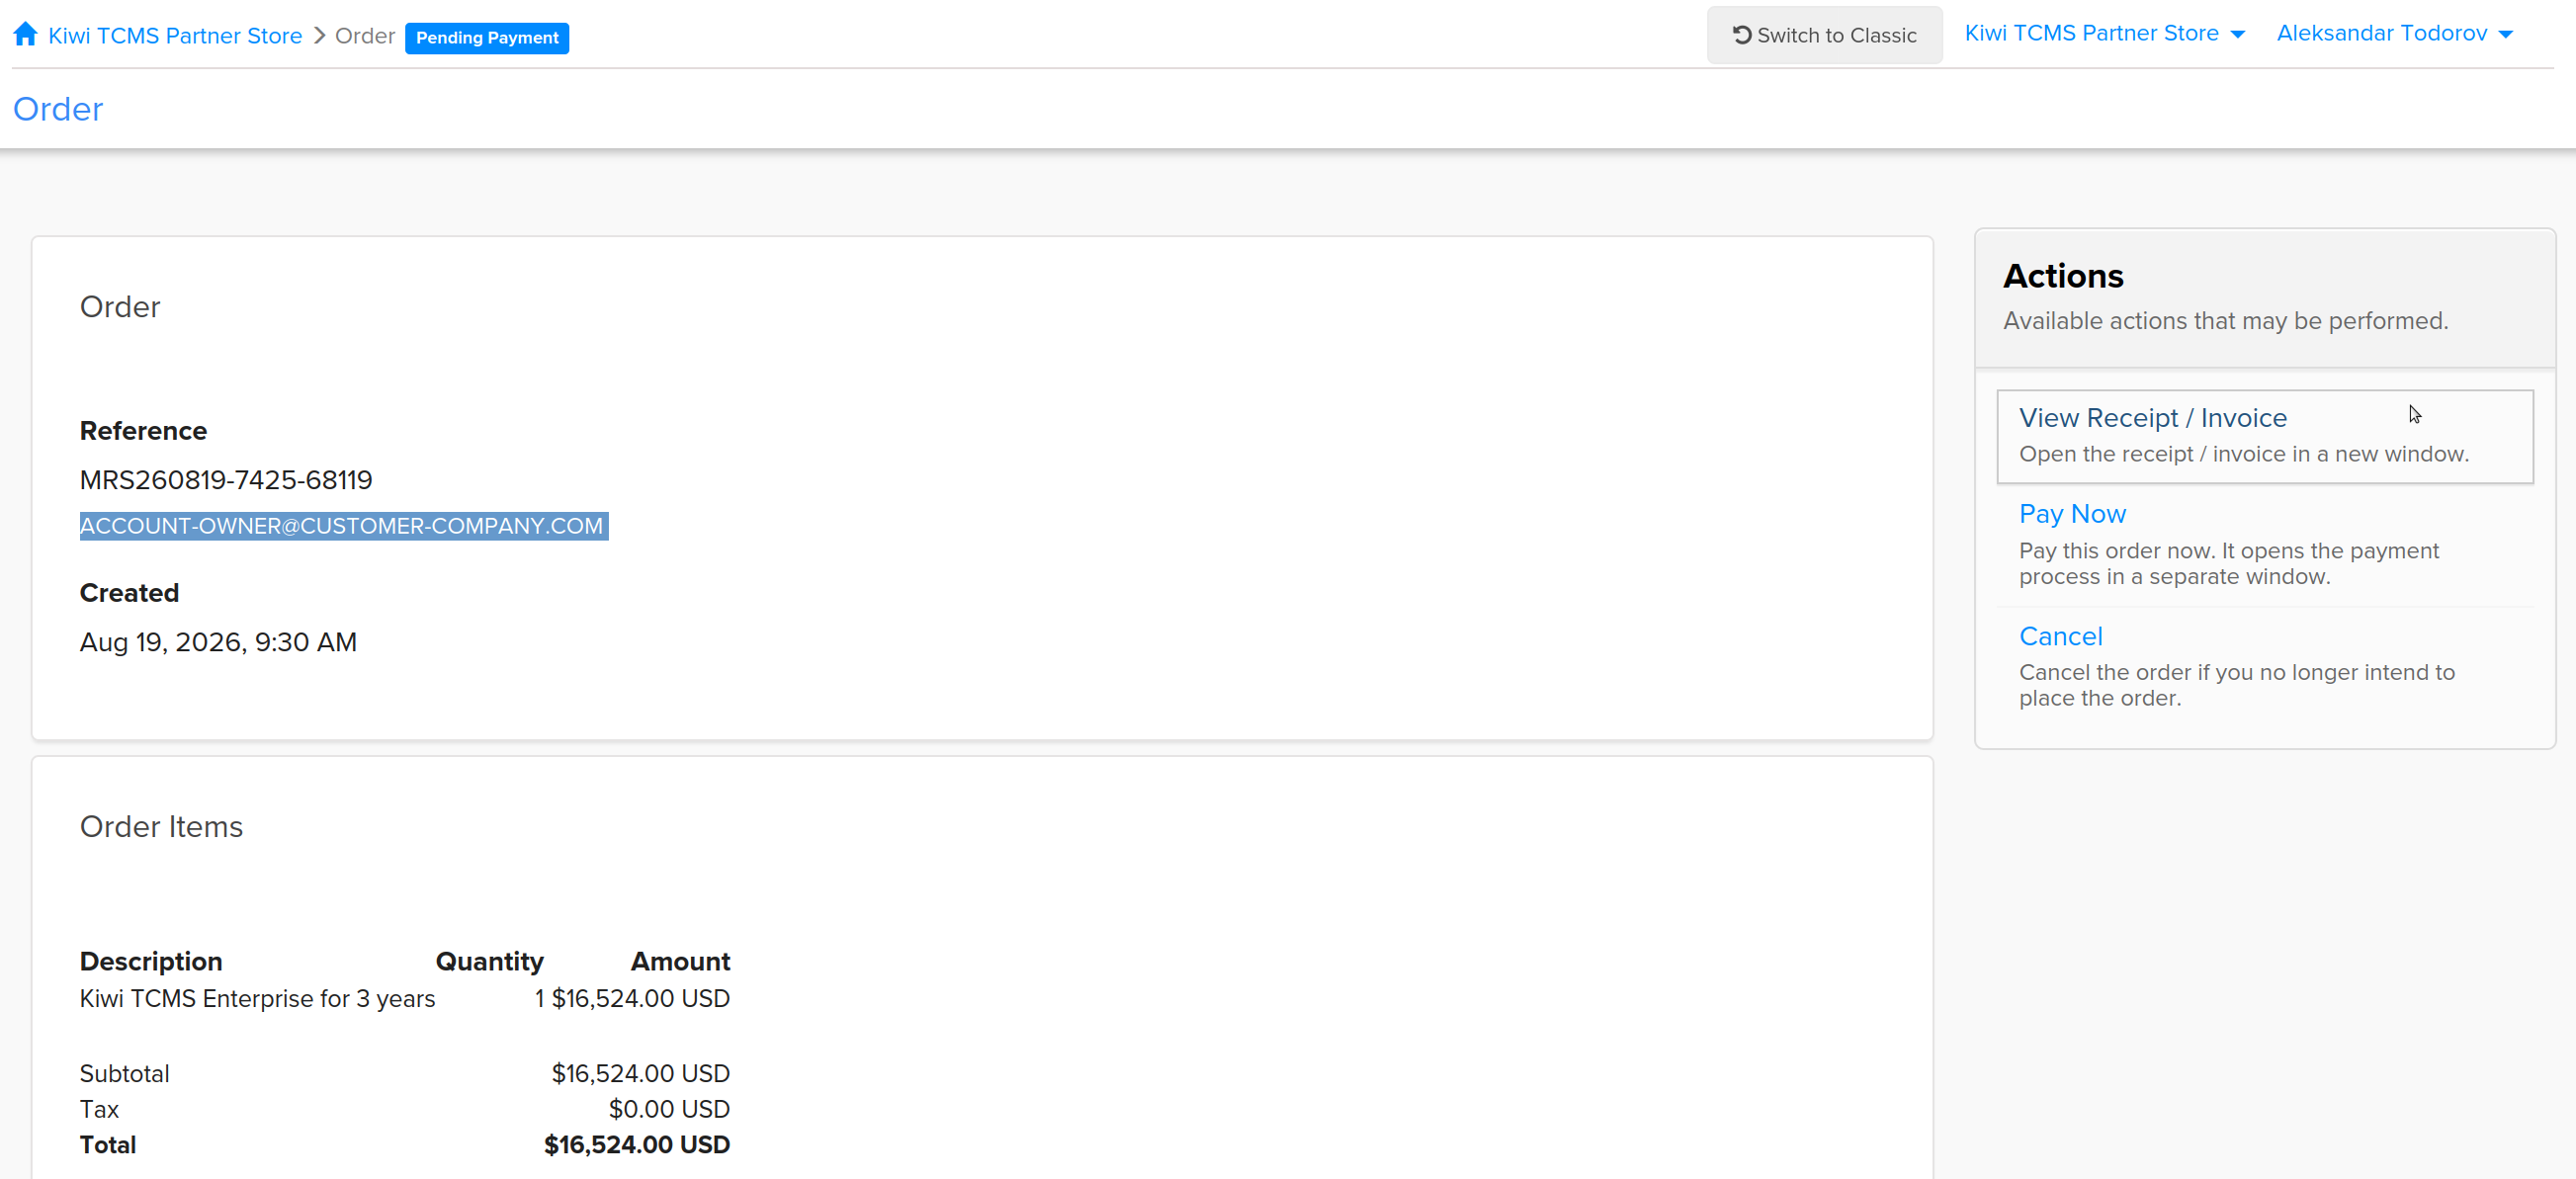Open the Kiwi TCMS Partner Store dropdown arrow
This screenshot has height=1179, width=2576.
[x=2238, y=35]
